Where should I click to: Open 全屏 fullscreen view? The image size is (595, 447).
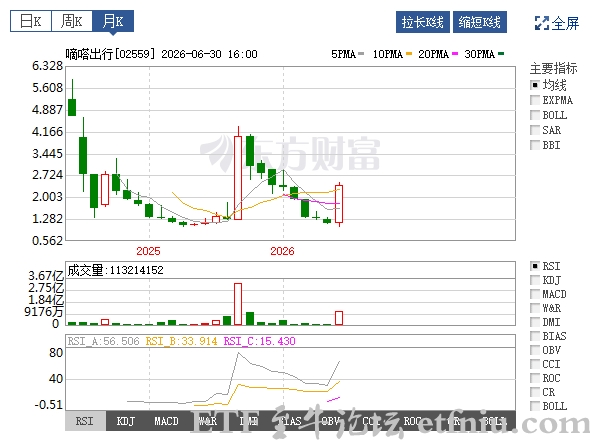(557, 23)
